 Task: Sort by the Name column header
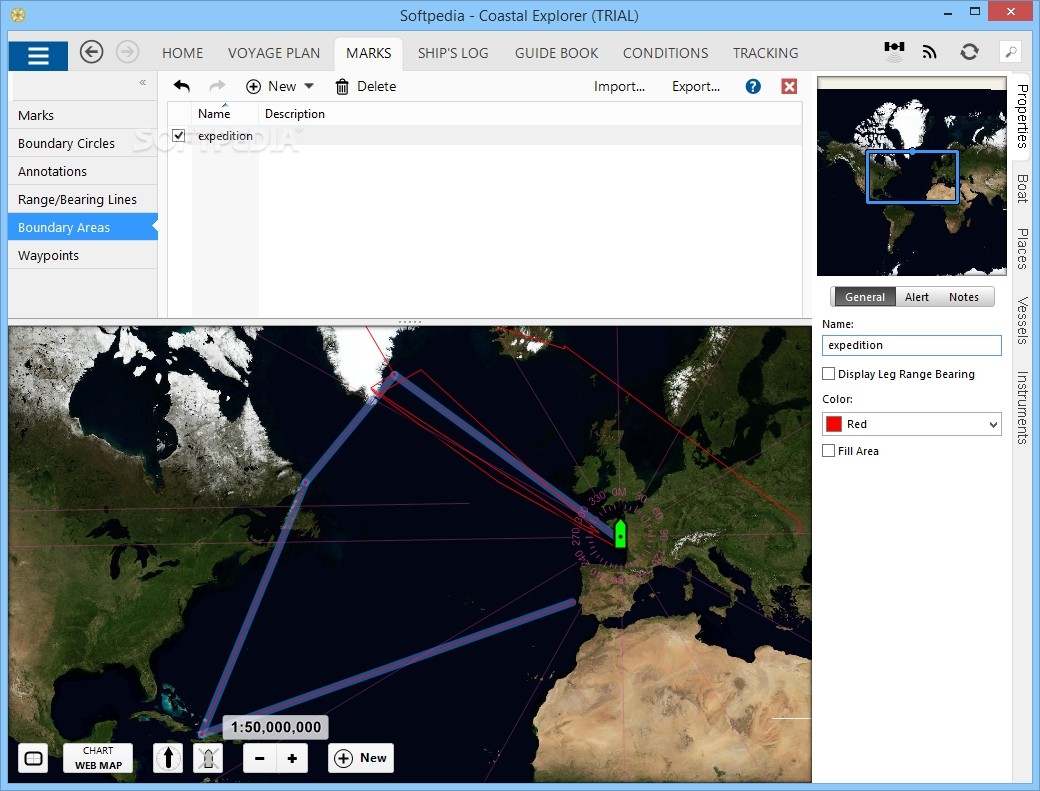tap(225, 113)
